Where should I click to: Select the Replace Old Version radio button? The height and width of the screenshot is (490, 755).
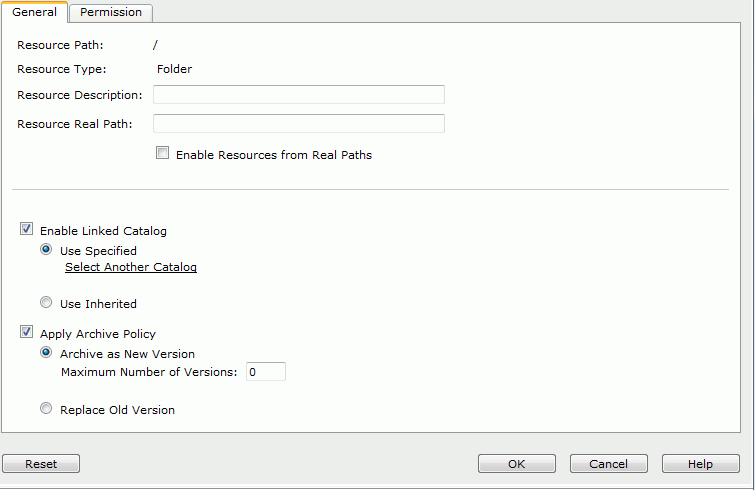(x=46, y=408)
